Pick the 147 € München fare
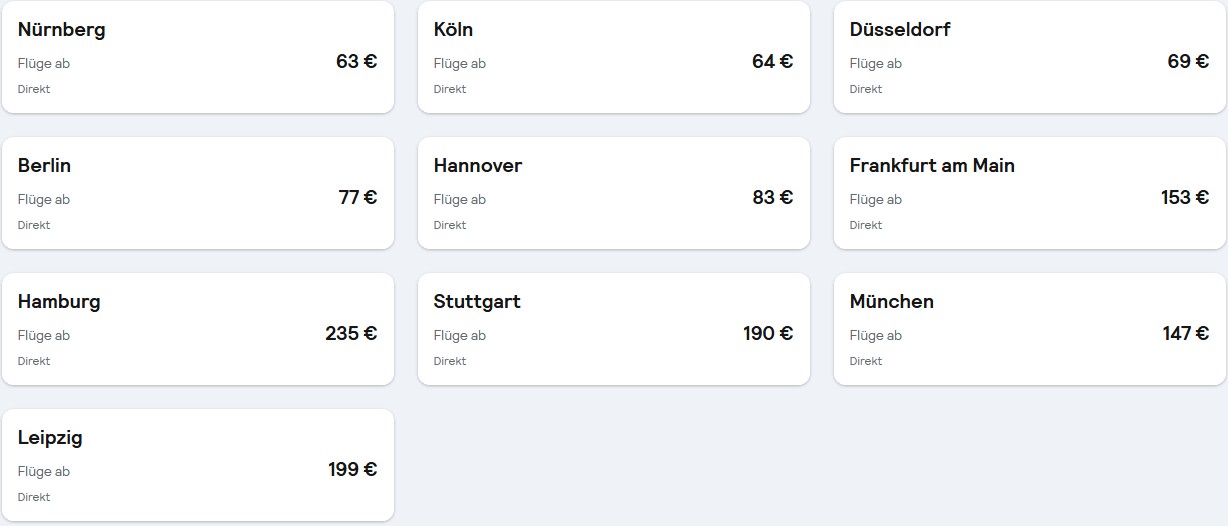 point(1185,334)
